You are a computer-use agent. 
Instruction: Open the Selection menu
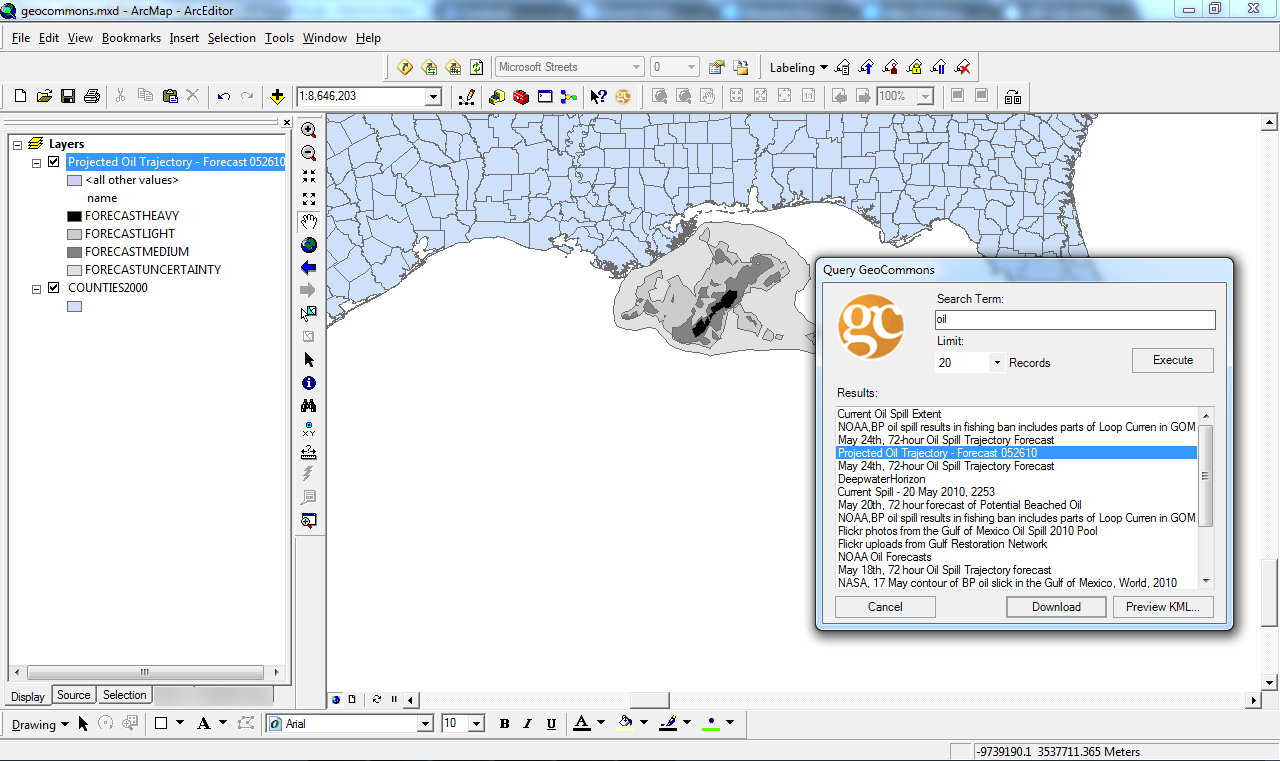click(x=232, y=38)
